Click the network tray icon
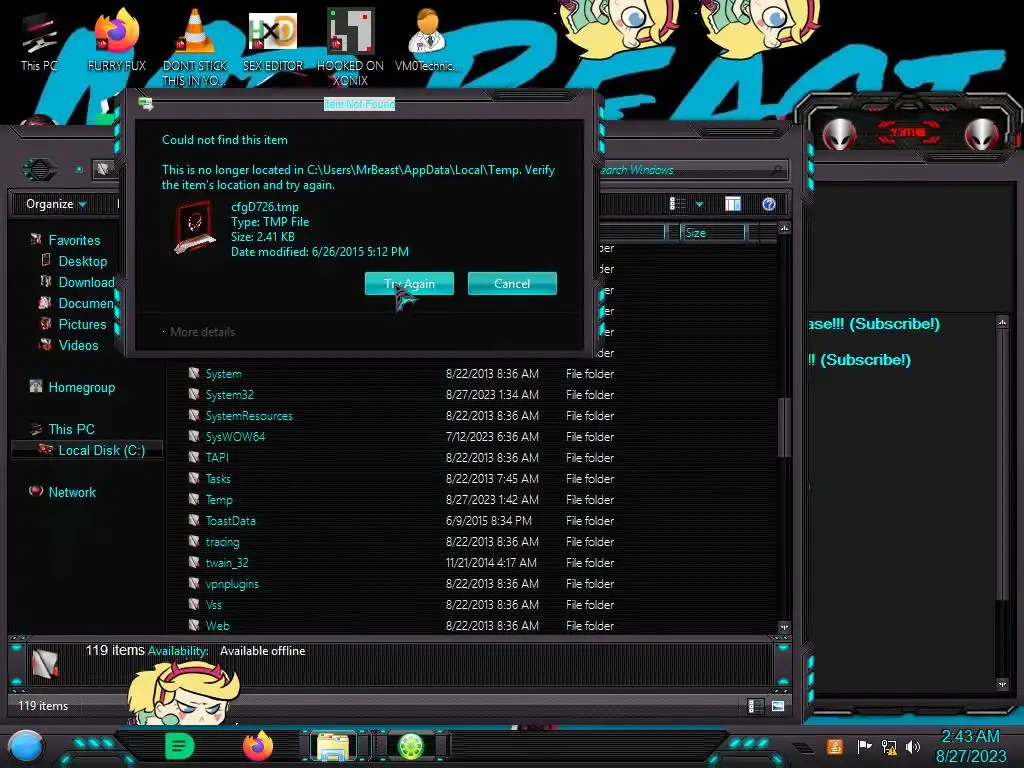1024x768 pixels. 889,746
